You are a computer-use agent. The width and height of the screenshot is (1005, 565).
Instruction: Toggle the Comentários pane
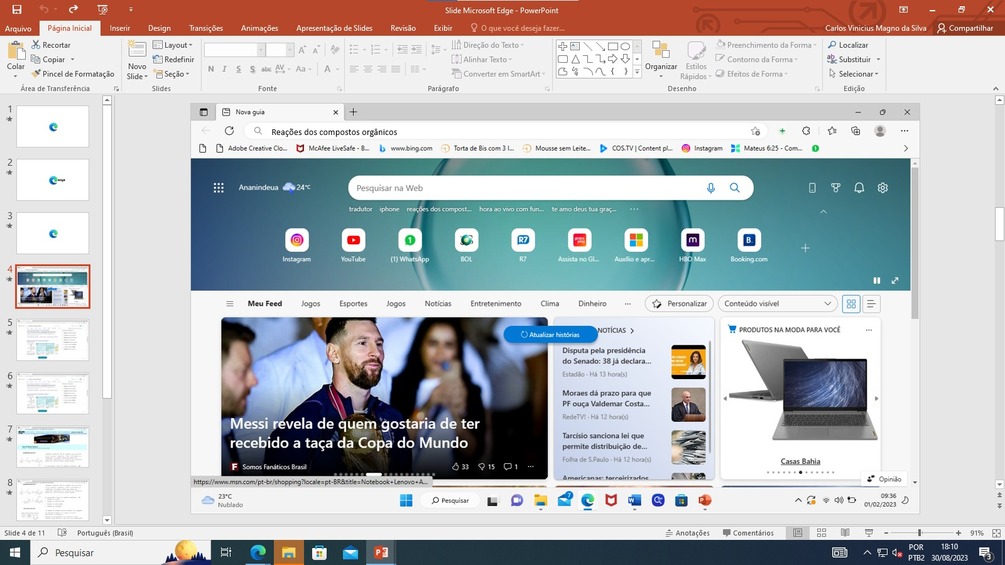(x=748, y=532)
